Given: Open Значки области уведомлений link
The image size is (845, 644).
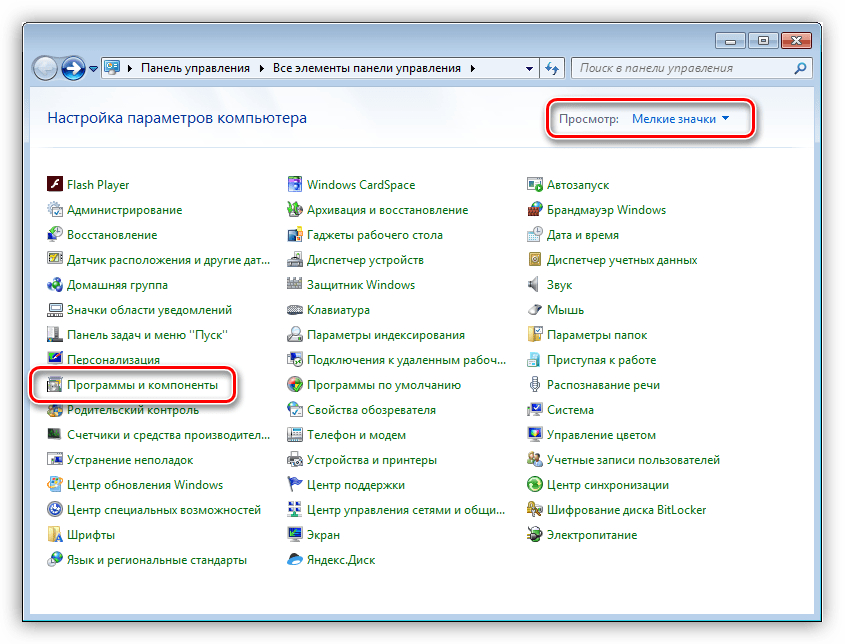Looking at the screenshot, I should 149,310.
